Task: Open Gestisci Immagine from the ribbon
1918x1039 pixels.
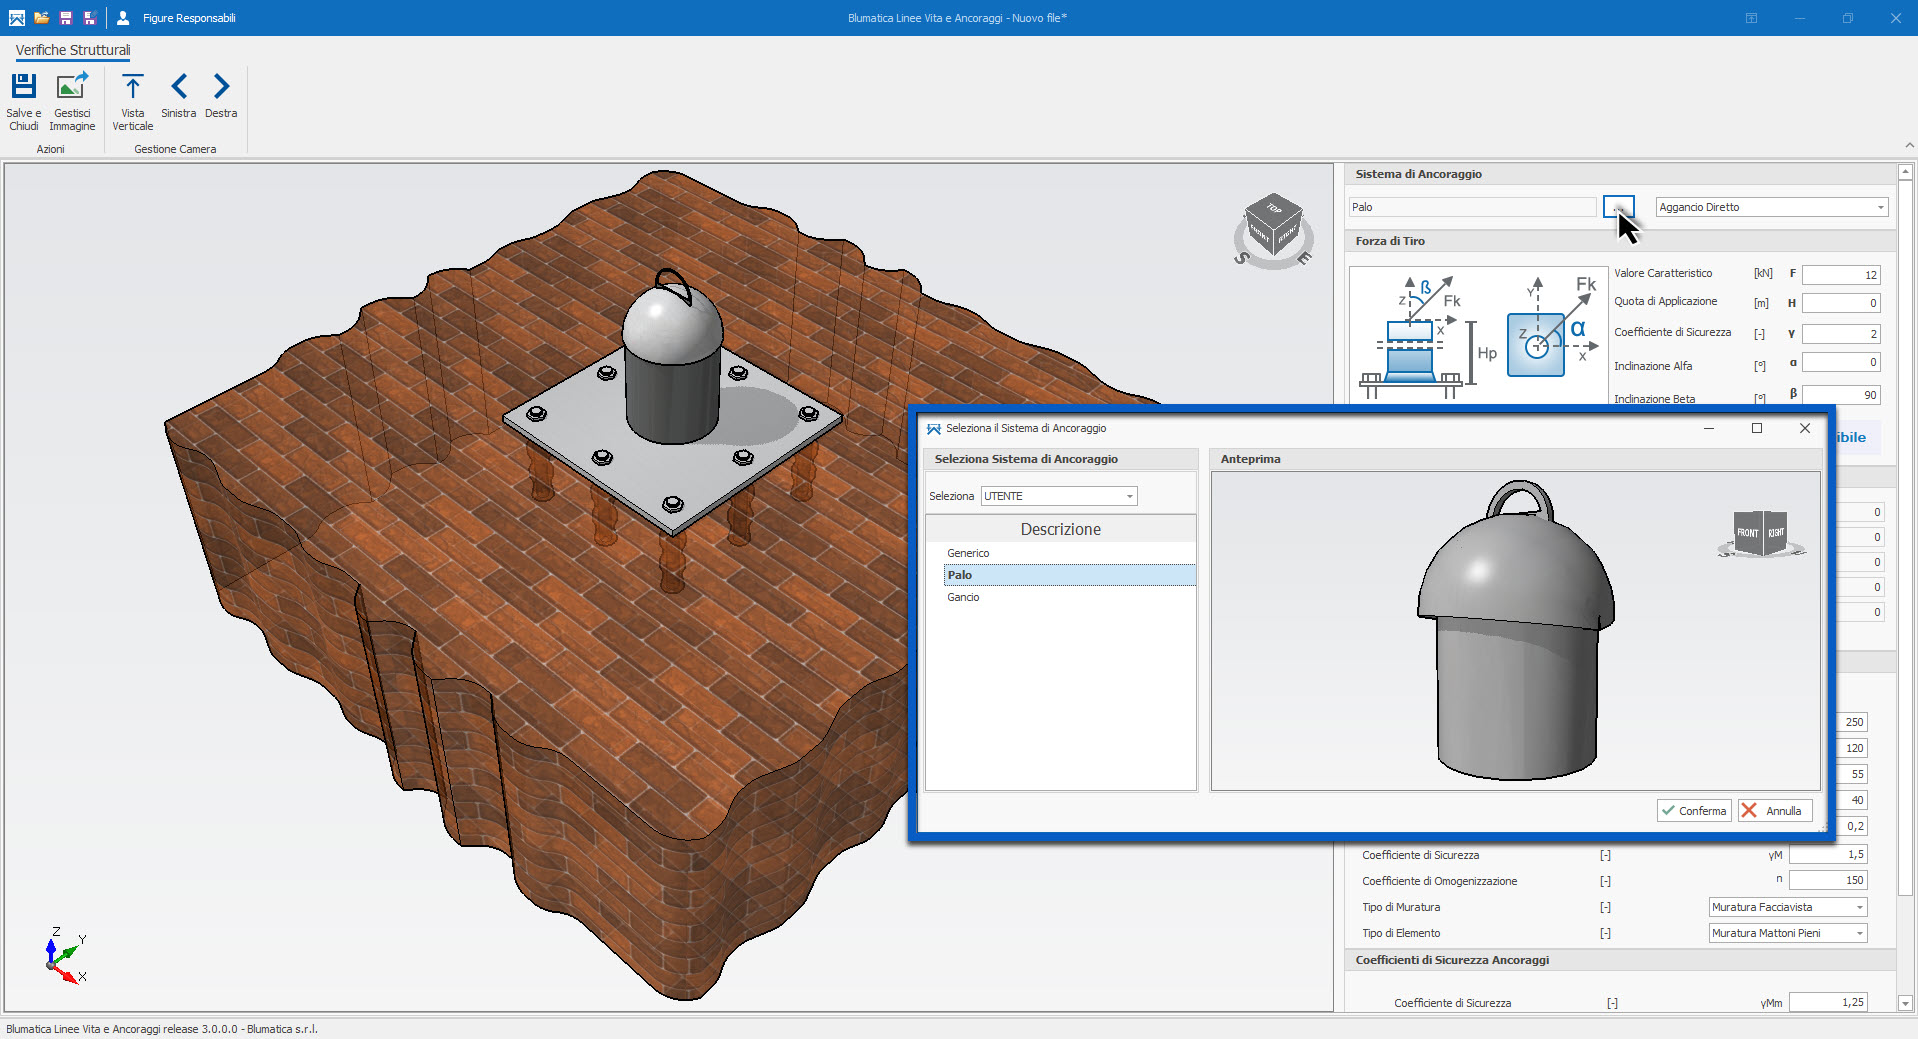Action: (72, 87)
